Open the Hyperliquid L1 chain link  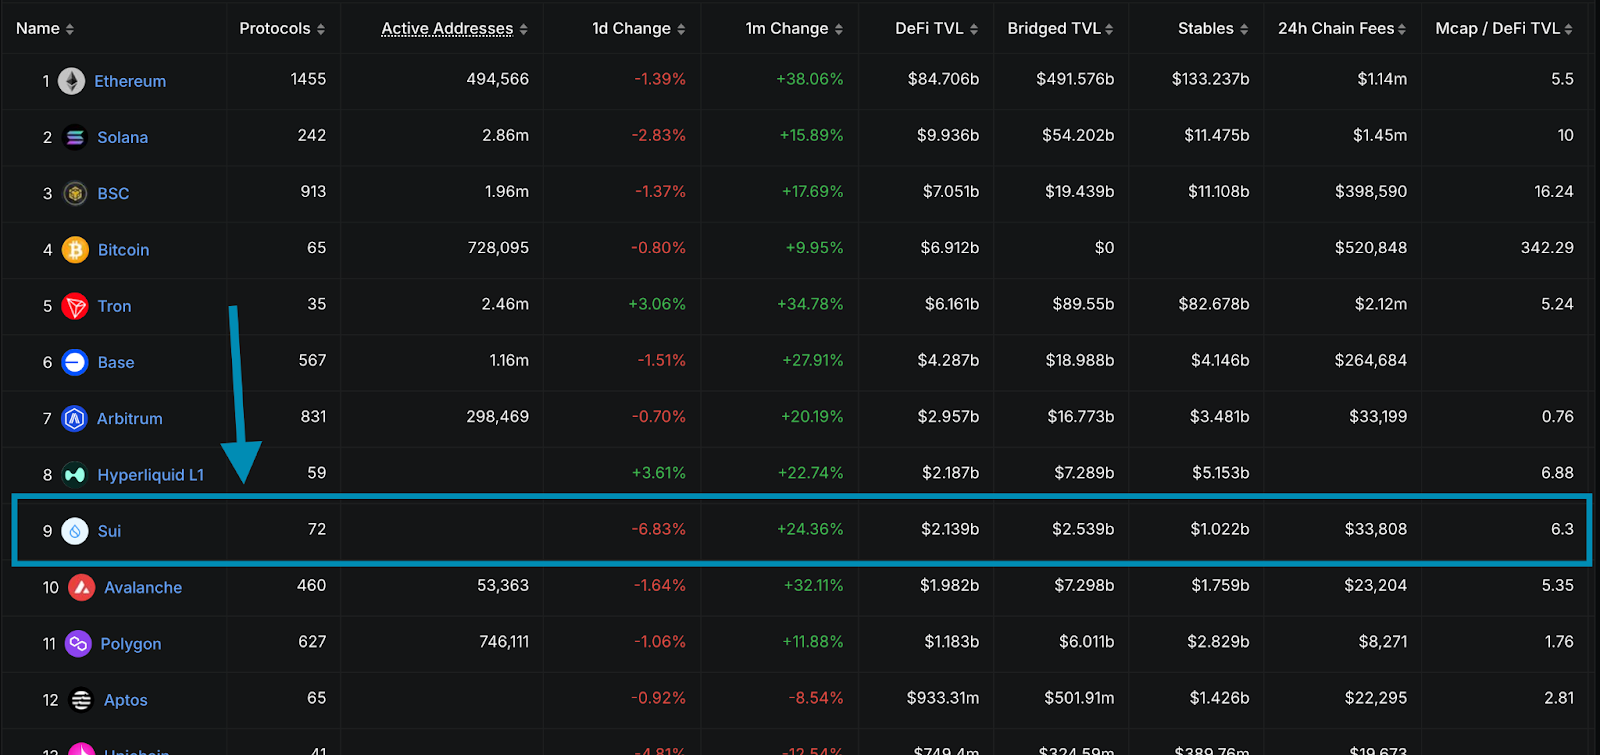pyautogui.click(x=150, y=475)
